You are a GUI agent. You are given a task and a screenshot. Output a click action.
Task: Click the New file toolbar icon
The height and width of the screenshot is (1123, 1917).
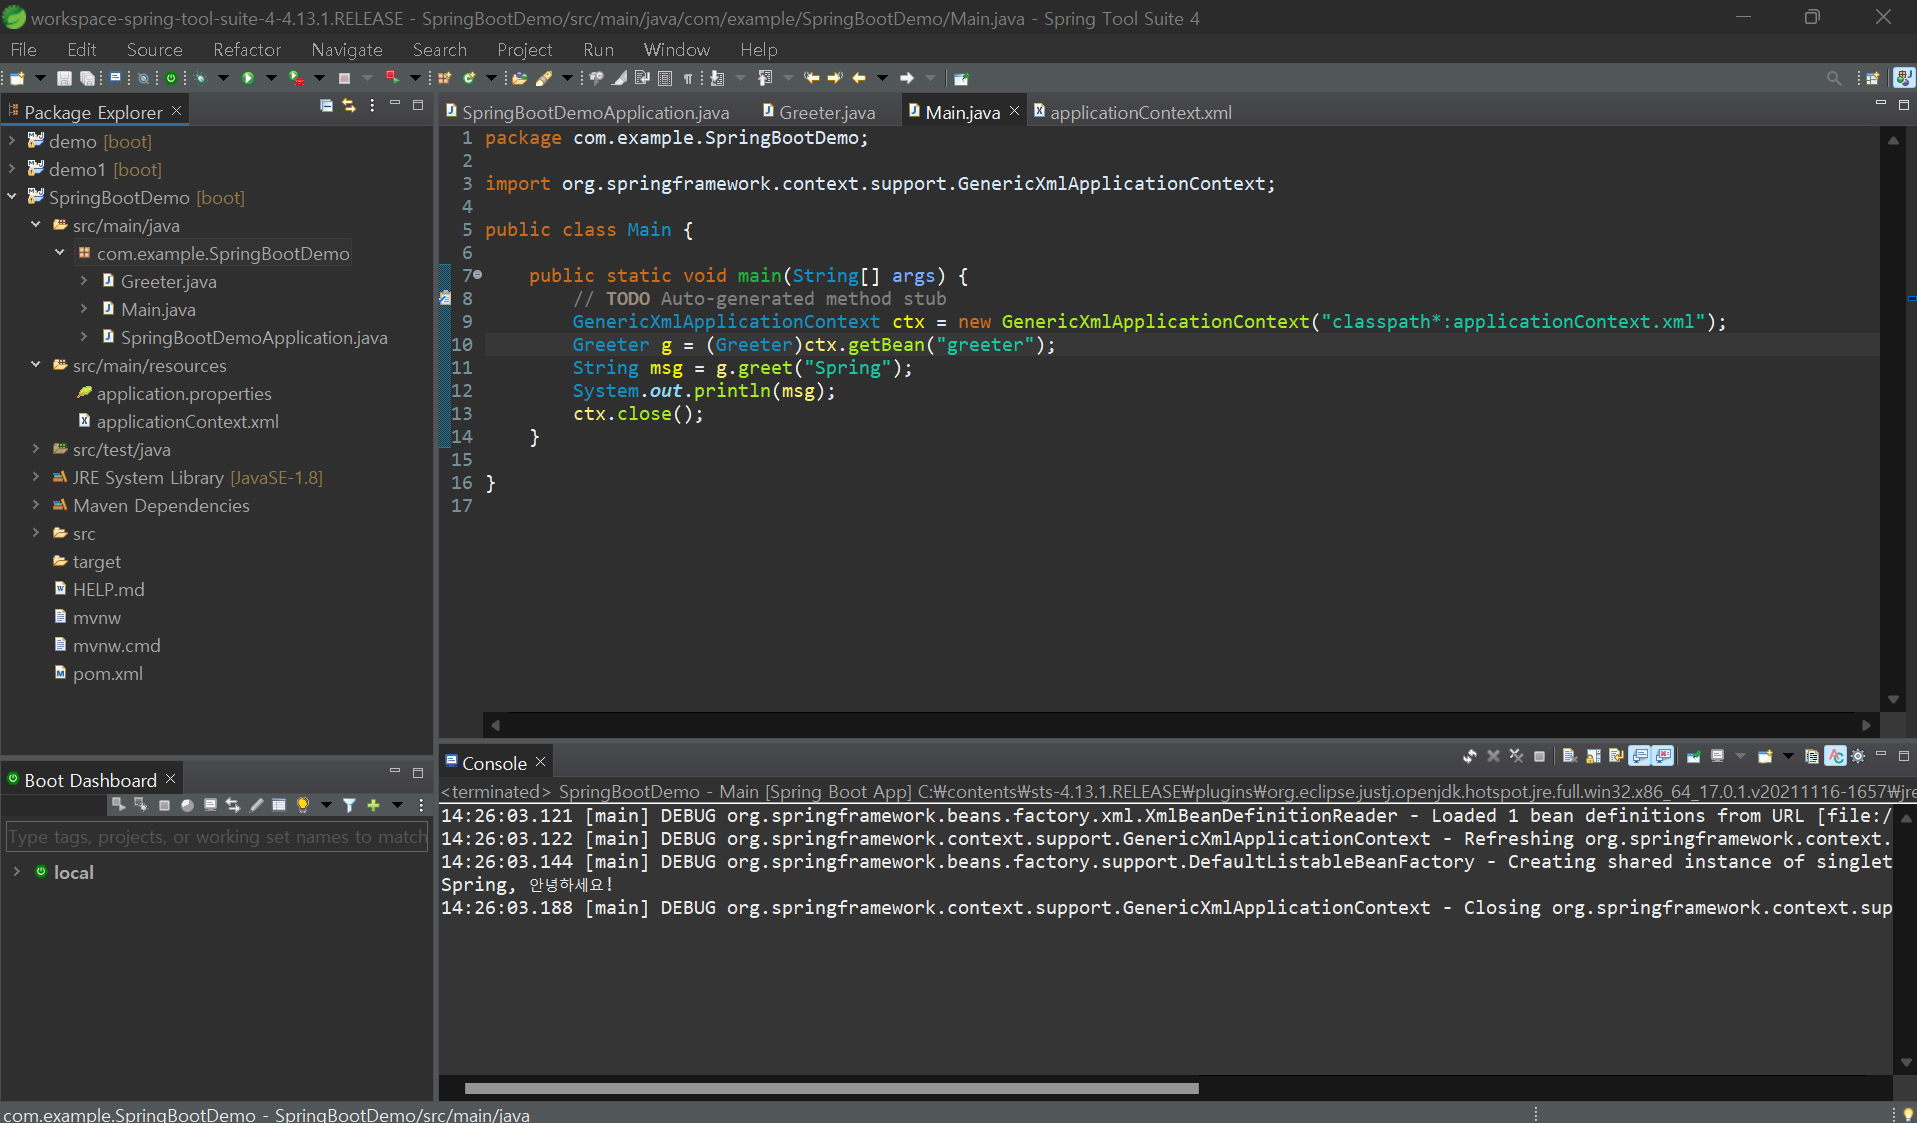[17, 78]
